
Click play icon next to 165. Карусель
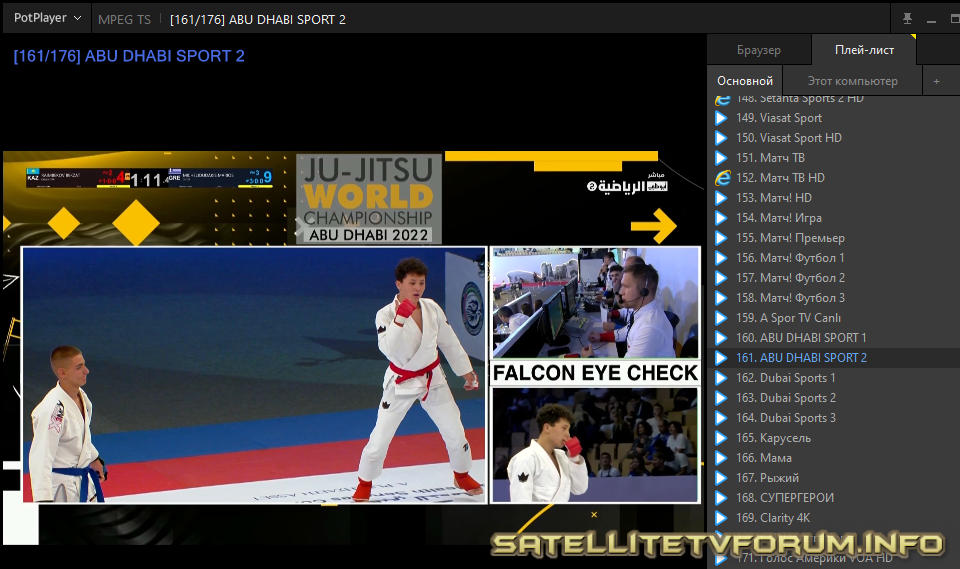coord(721,438)
